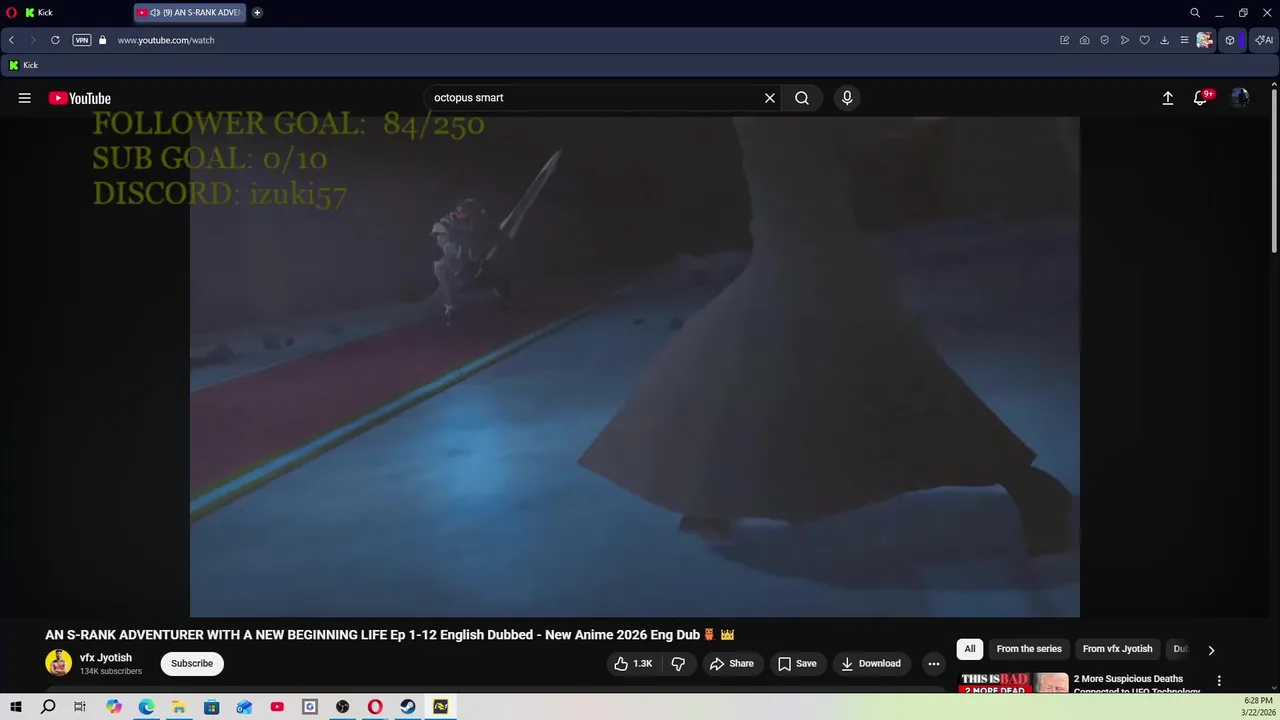
Task: Clear the YouTube search text
Action: point(770,98)
